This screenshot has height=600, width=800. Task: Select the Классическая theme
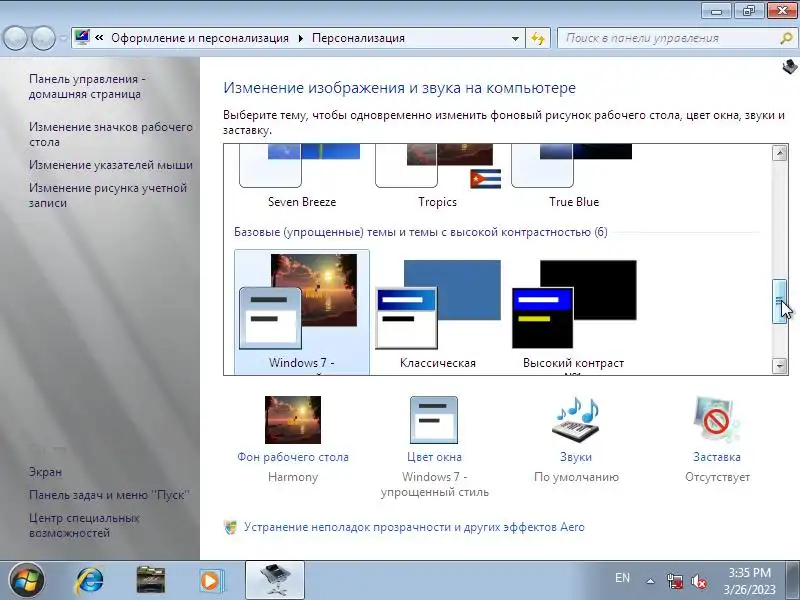tap(438, 312)
